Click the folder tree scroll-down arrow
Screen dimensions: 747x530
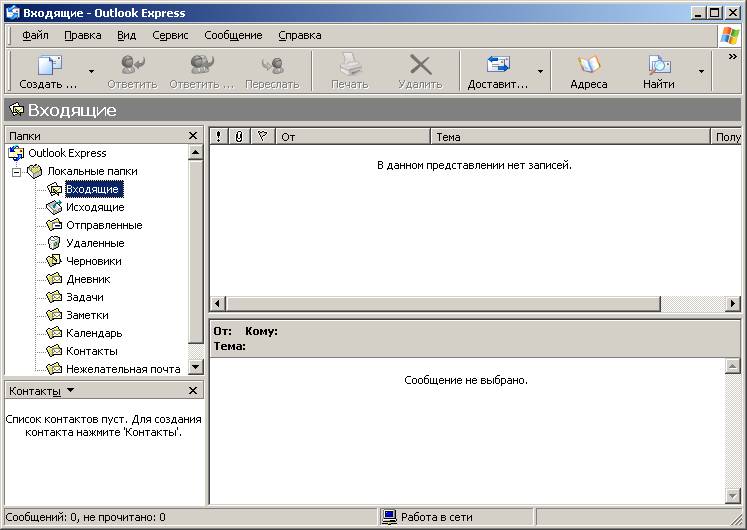point(195,367)
